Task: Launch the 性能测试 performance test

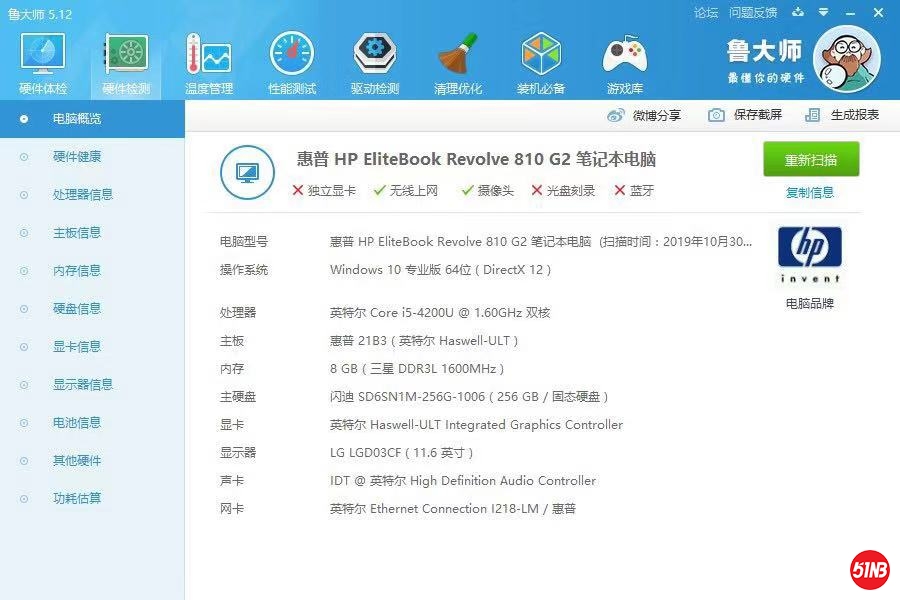Action: pyautogui.click(x=291, y=60)
